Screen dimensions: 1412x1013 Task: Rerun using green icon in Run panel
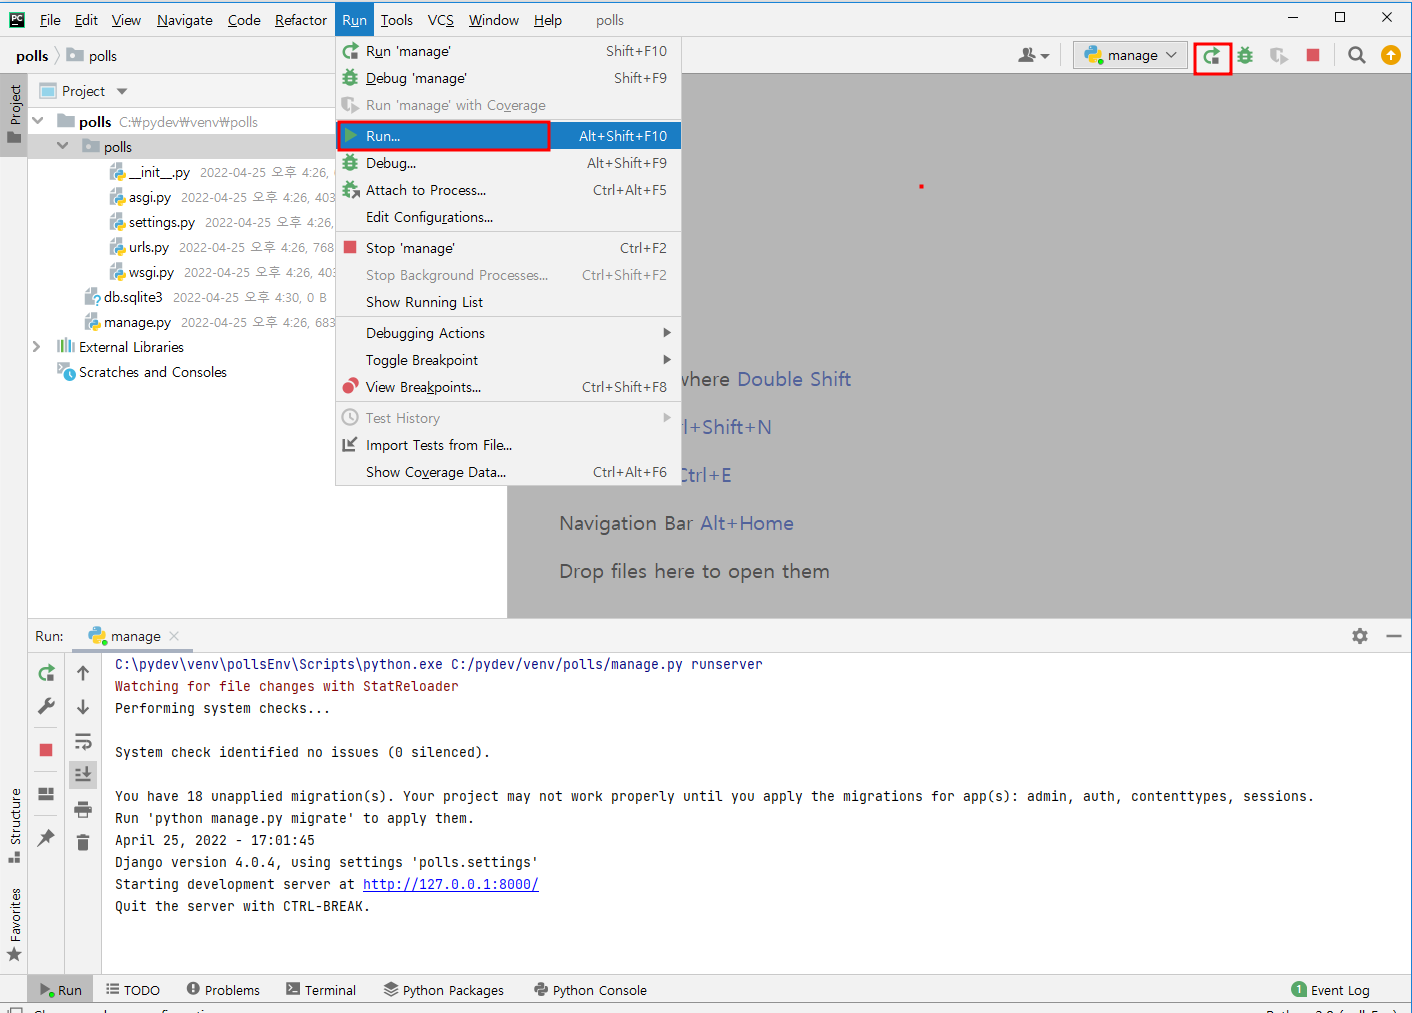pos(46,673)
